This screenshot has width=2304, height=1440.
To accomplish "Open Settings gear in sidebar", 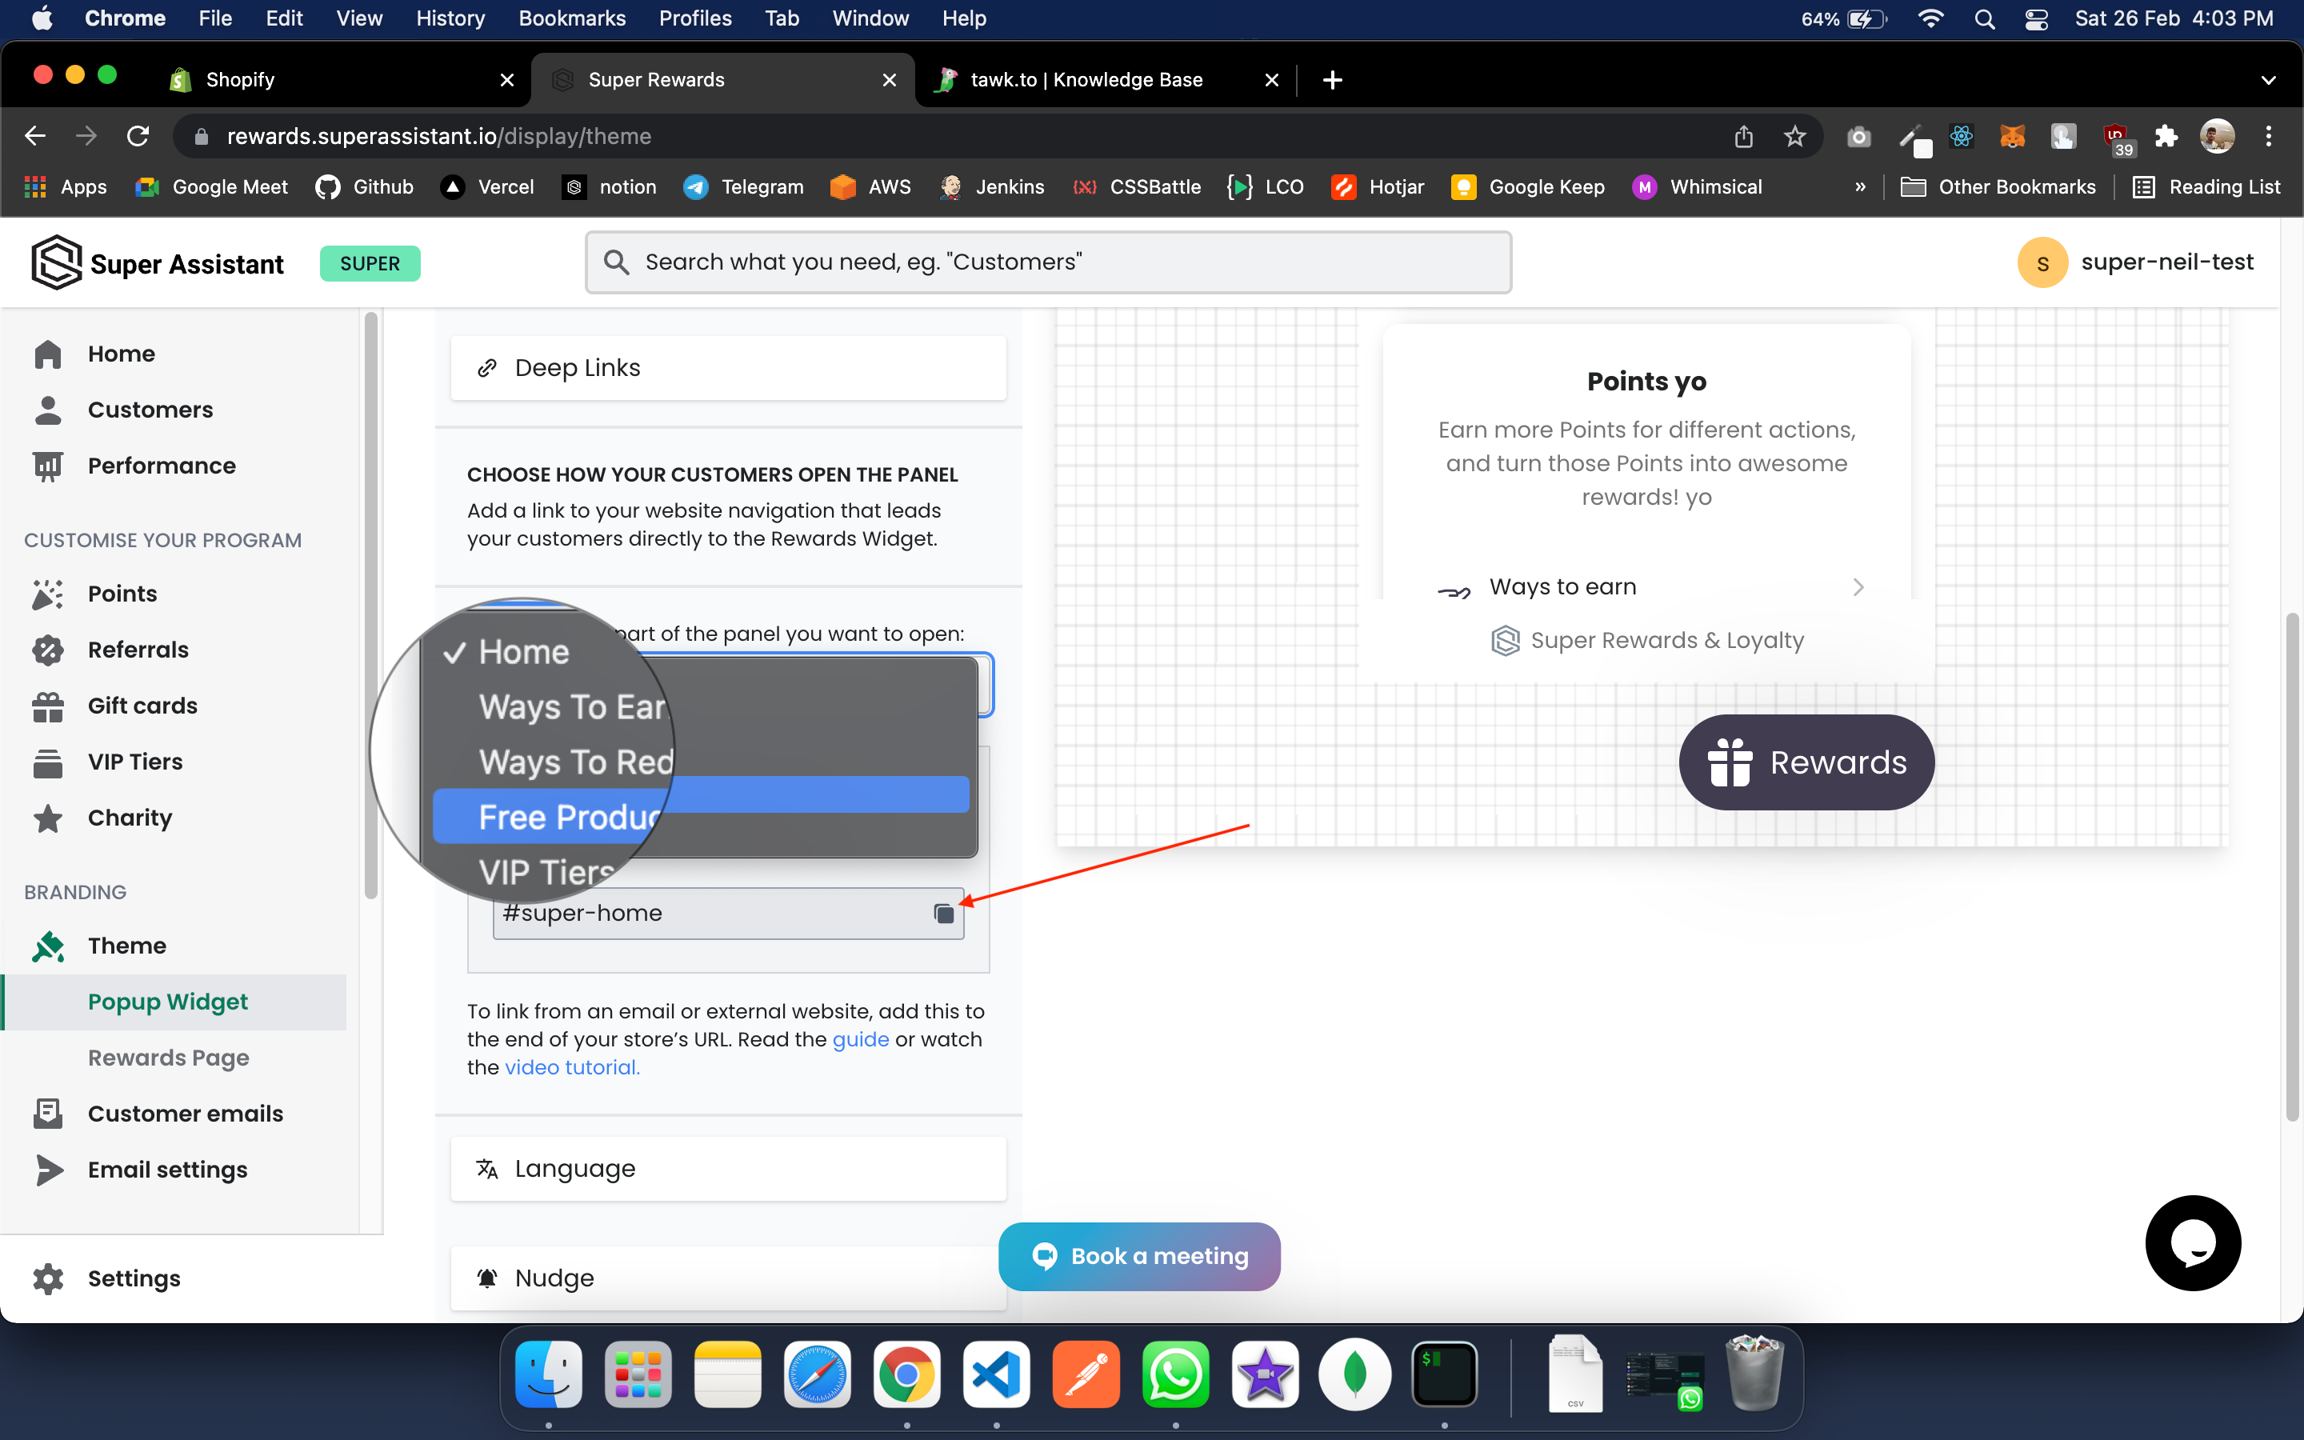I will coord(47,1278).
